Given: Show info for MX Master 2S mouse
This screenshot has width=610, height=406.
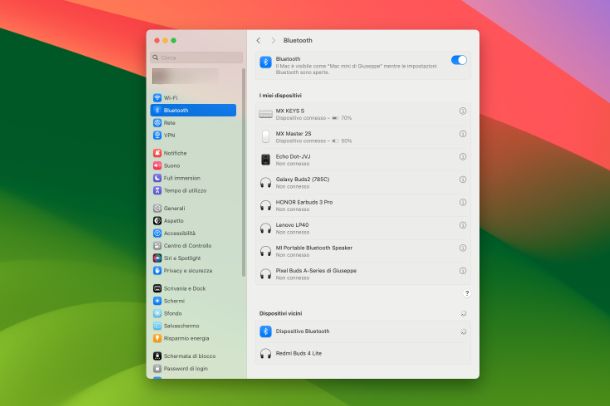Looking at the screenshot, I should pos(462,135).
